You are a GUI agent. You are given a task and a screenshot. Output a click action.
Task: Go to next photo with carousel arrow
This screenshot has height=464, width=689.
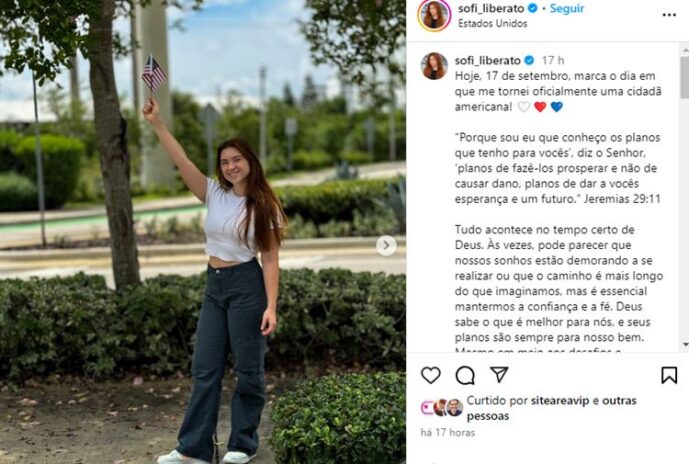point(386,246)
